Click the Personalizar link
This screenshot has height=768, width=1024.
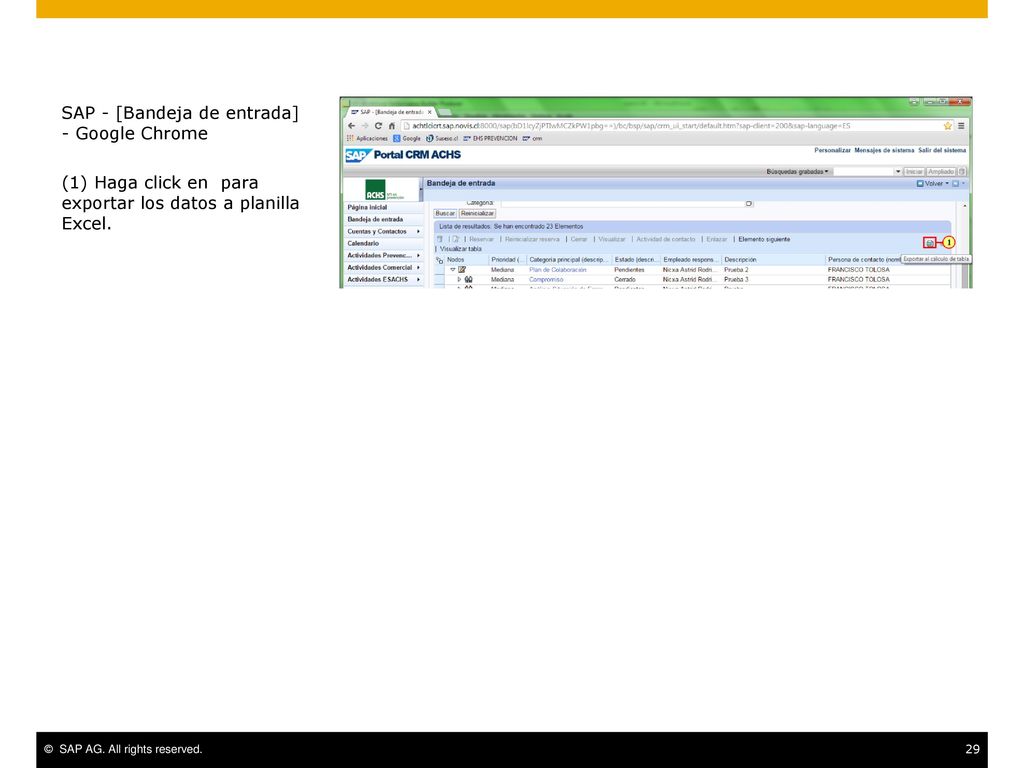[x=832, y=150]
